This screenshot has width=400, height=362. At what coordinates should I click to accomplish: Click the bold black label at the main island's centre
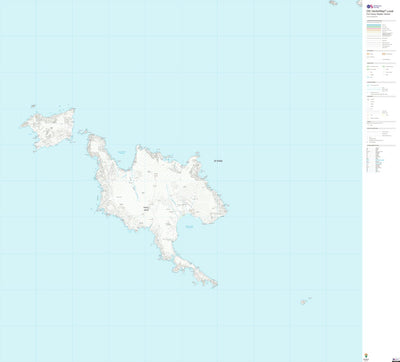tap(146, 208)
